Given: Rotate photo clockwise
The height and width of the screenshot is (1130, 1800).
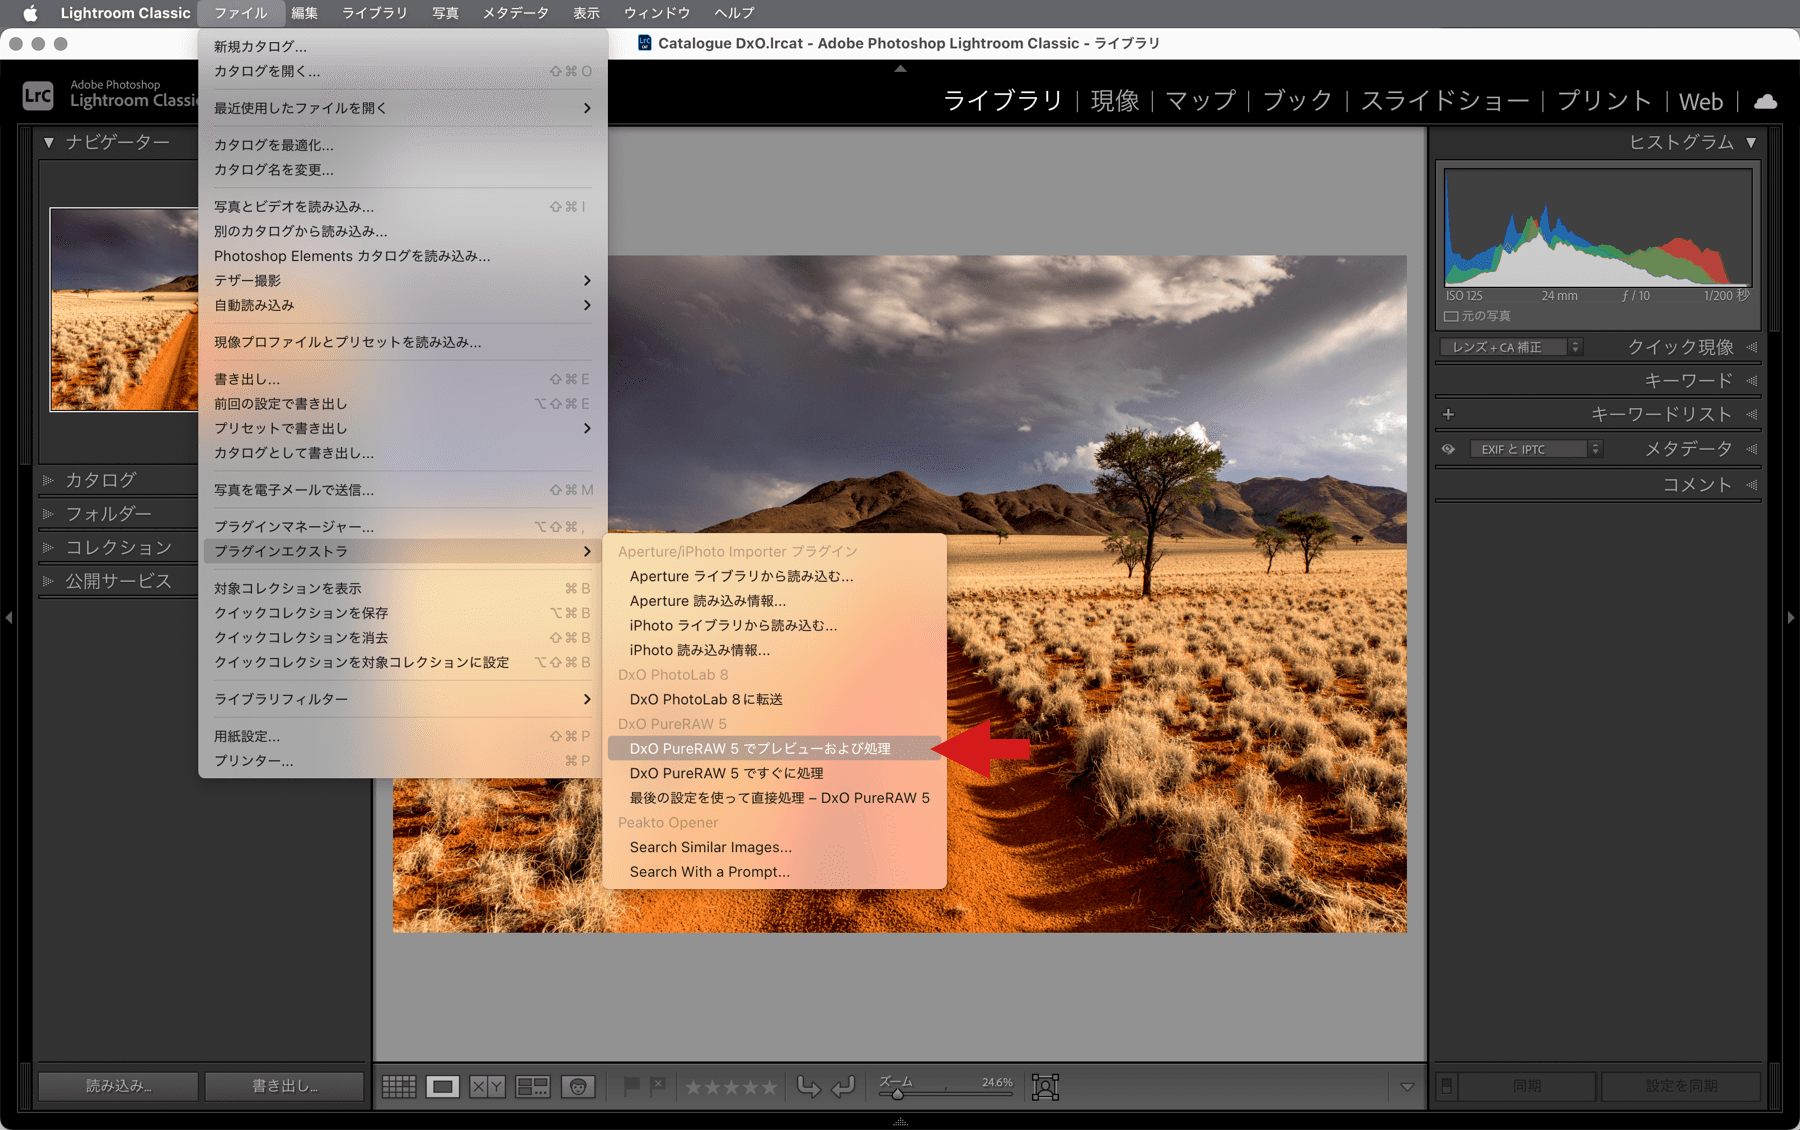Looking at the screenshot, I should (843, 1086).
